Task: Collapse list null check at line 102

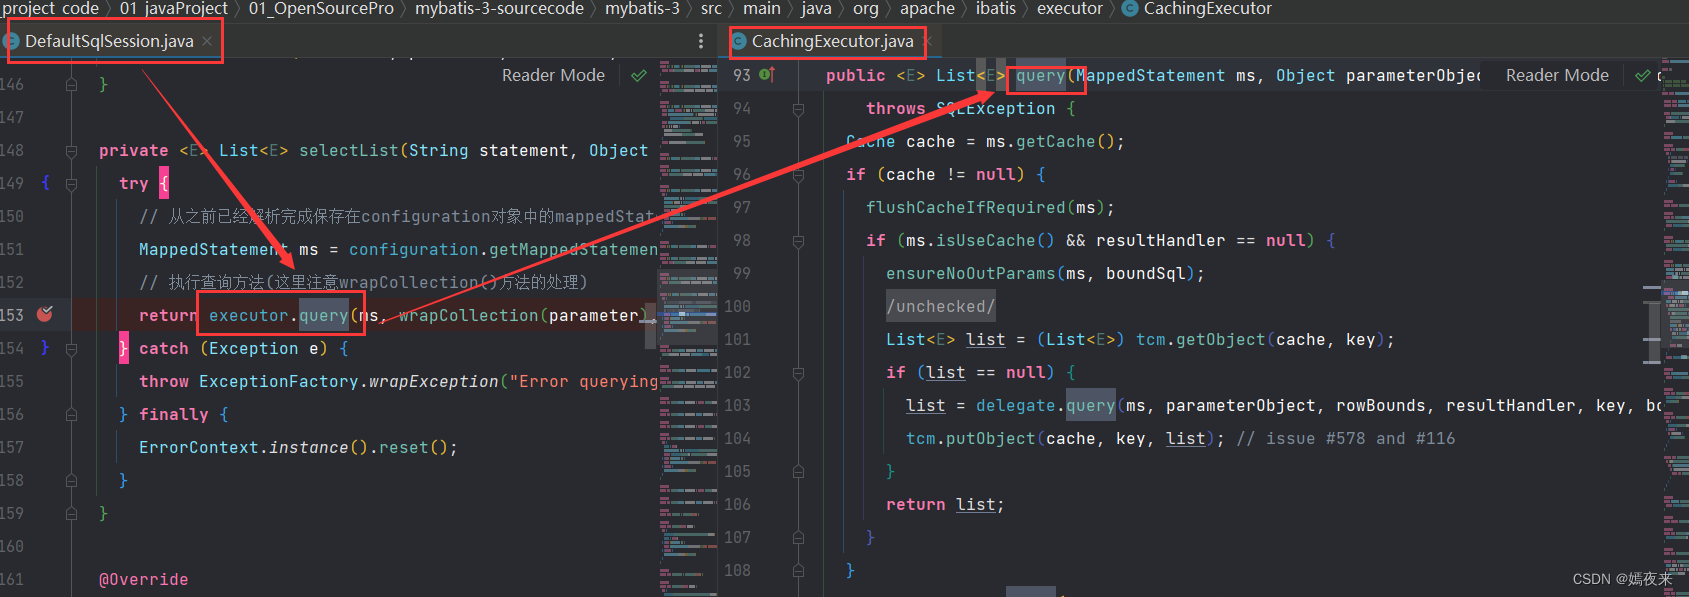Action: (x=798, y=373)
